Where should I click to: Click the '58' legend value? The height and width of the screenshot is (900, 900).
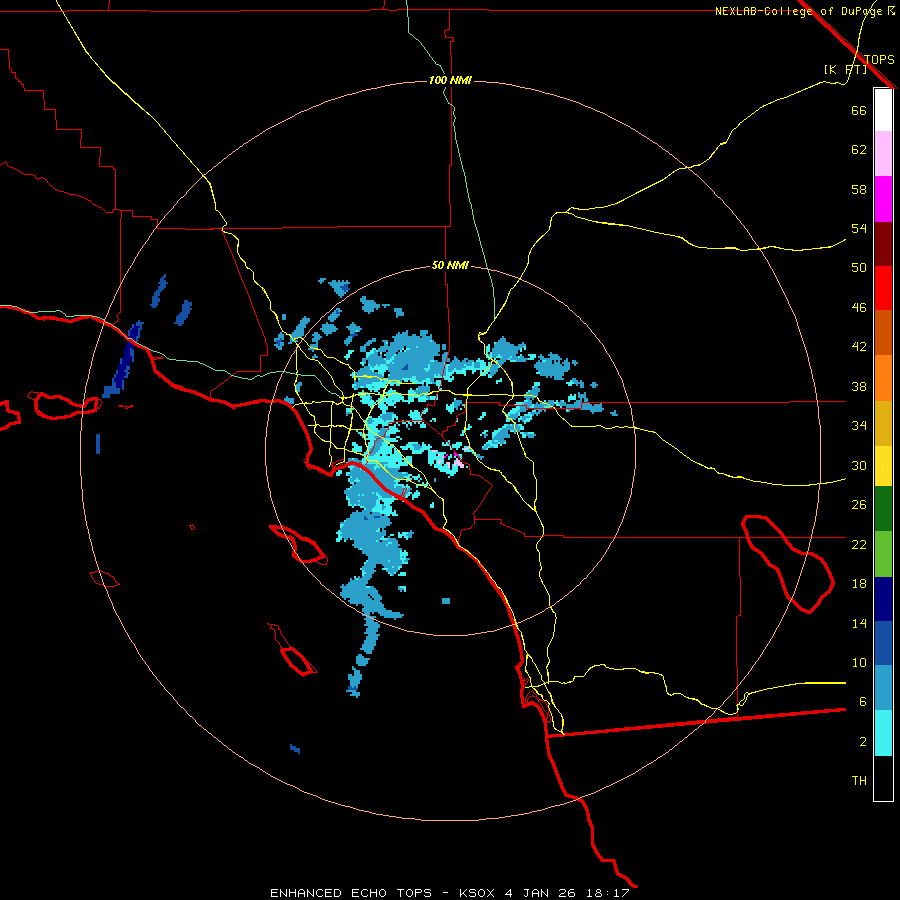[x=859, y=189]
